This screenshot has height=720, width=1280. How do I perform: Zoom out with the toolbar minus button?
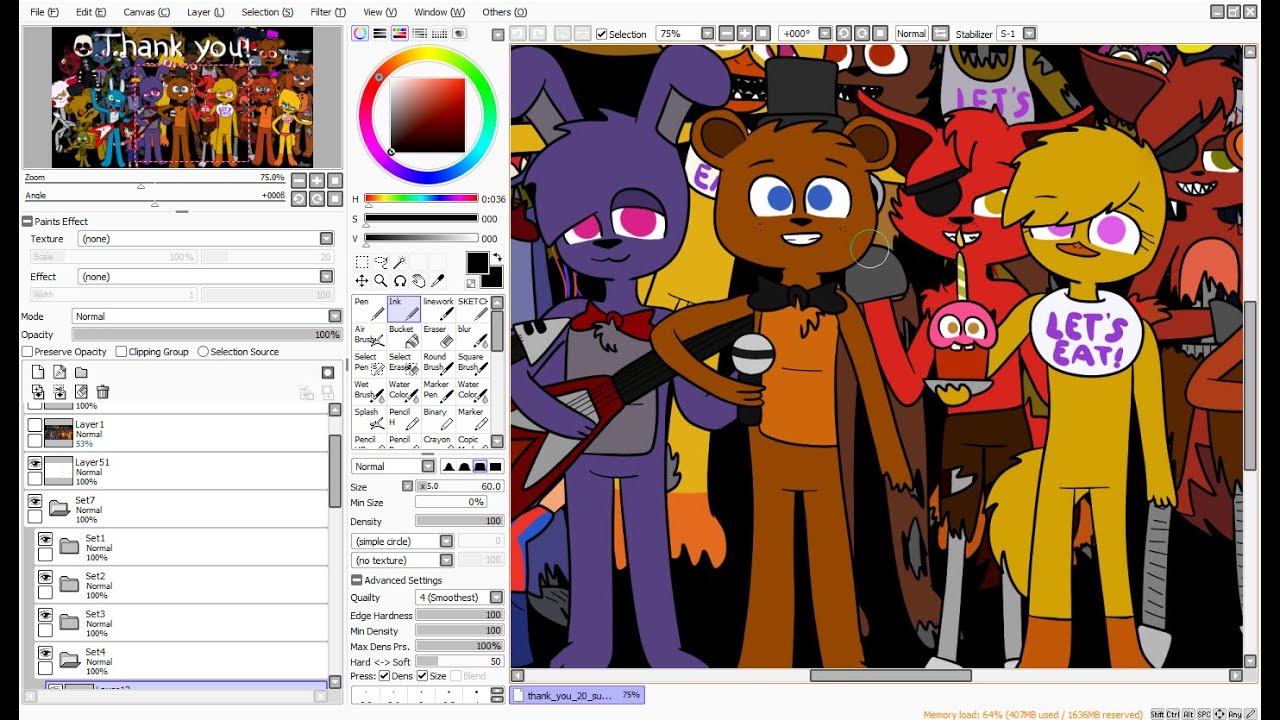coord(727,34)
